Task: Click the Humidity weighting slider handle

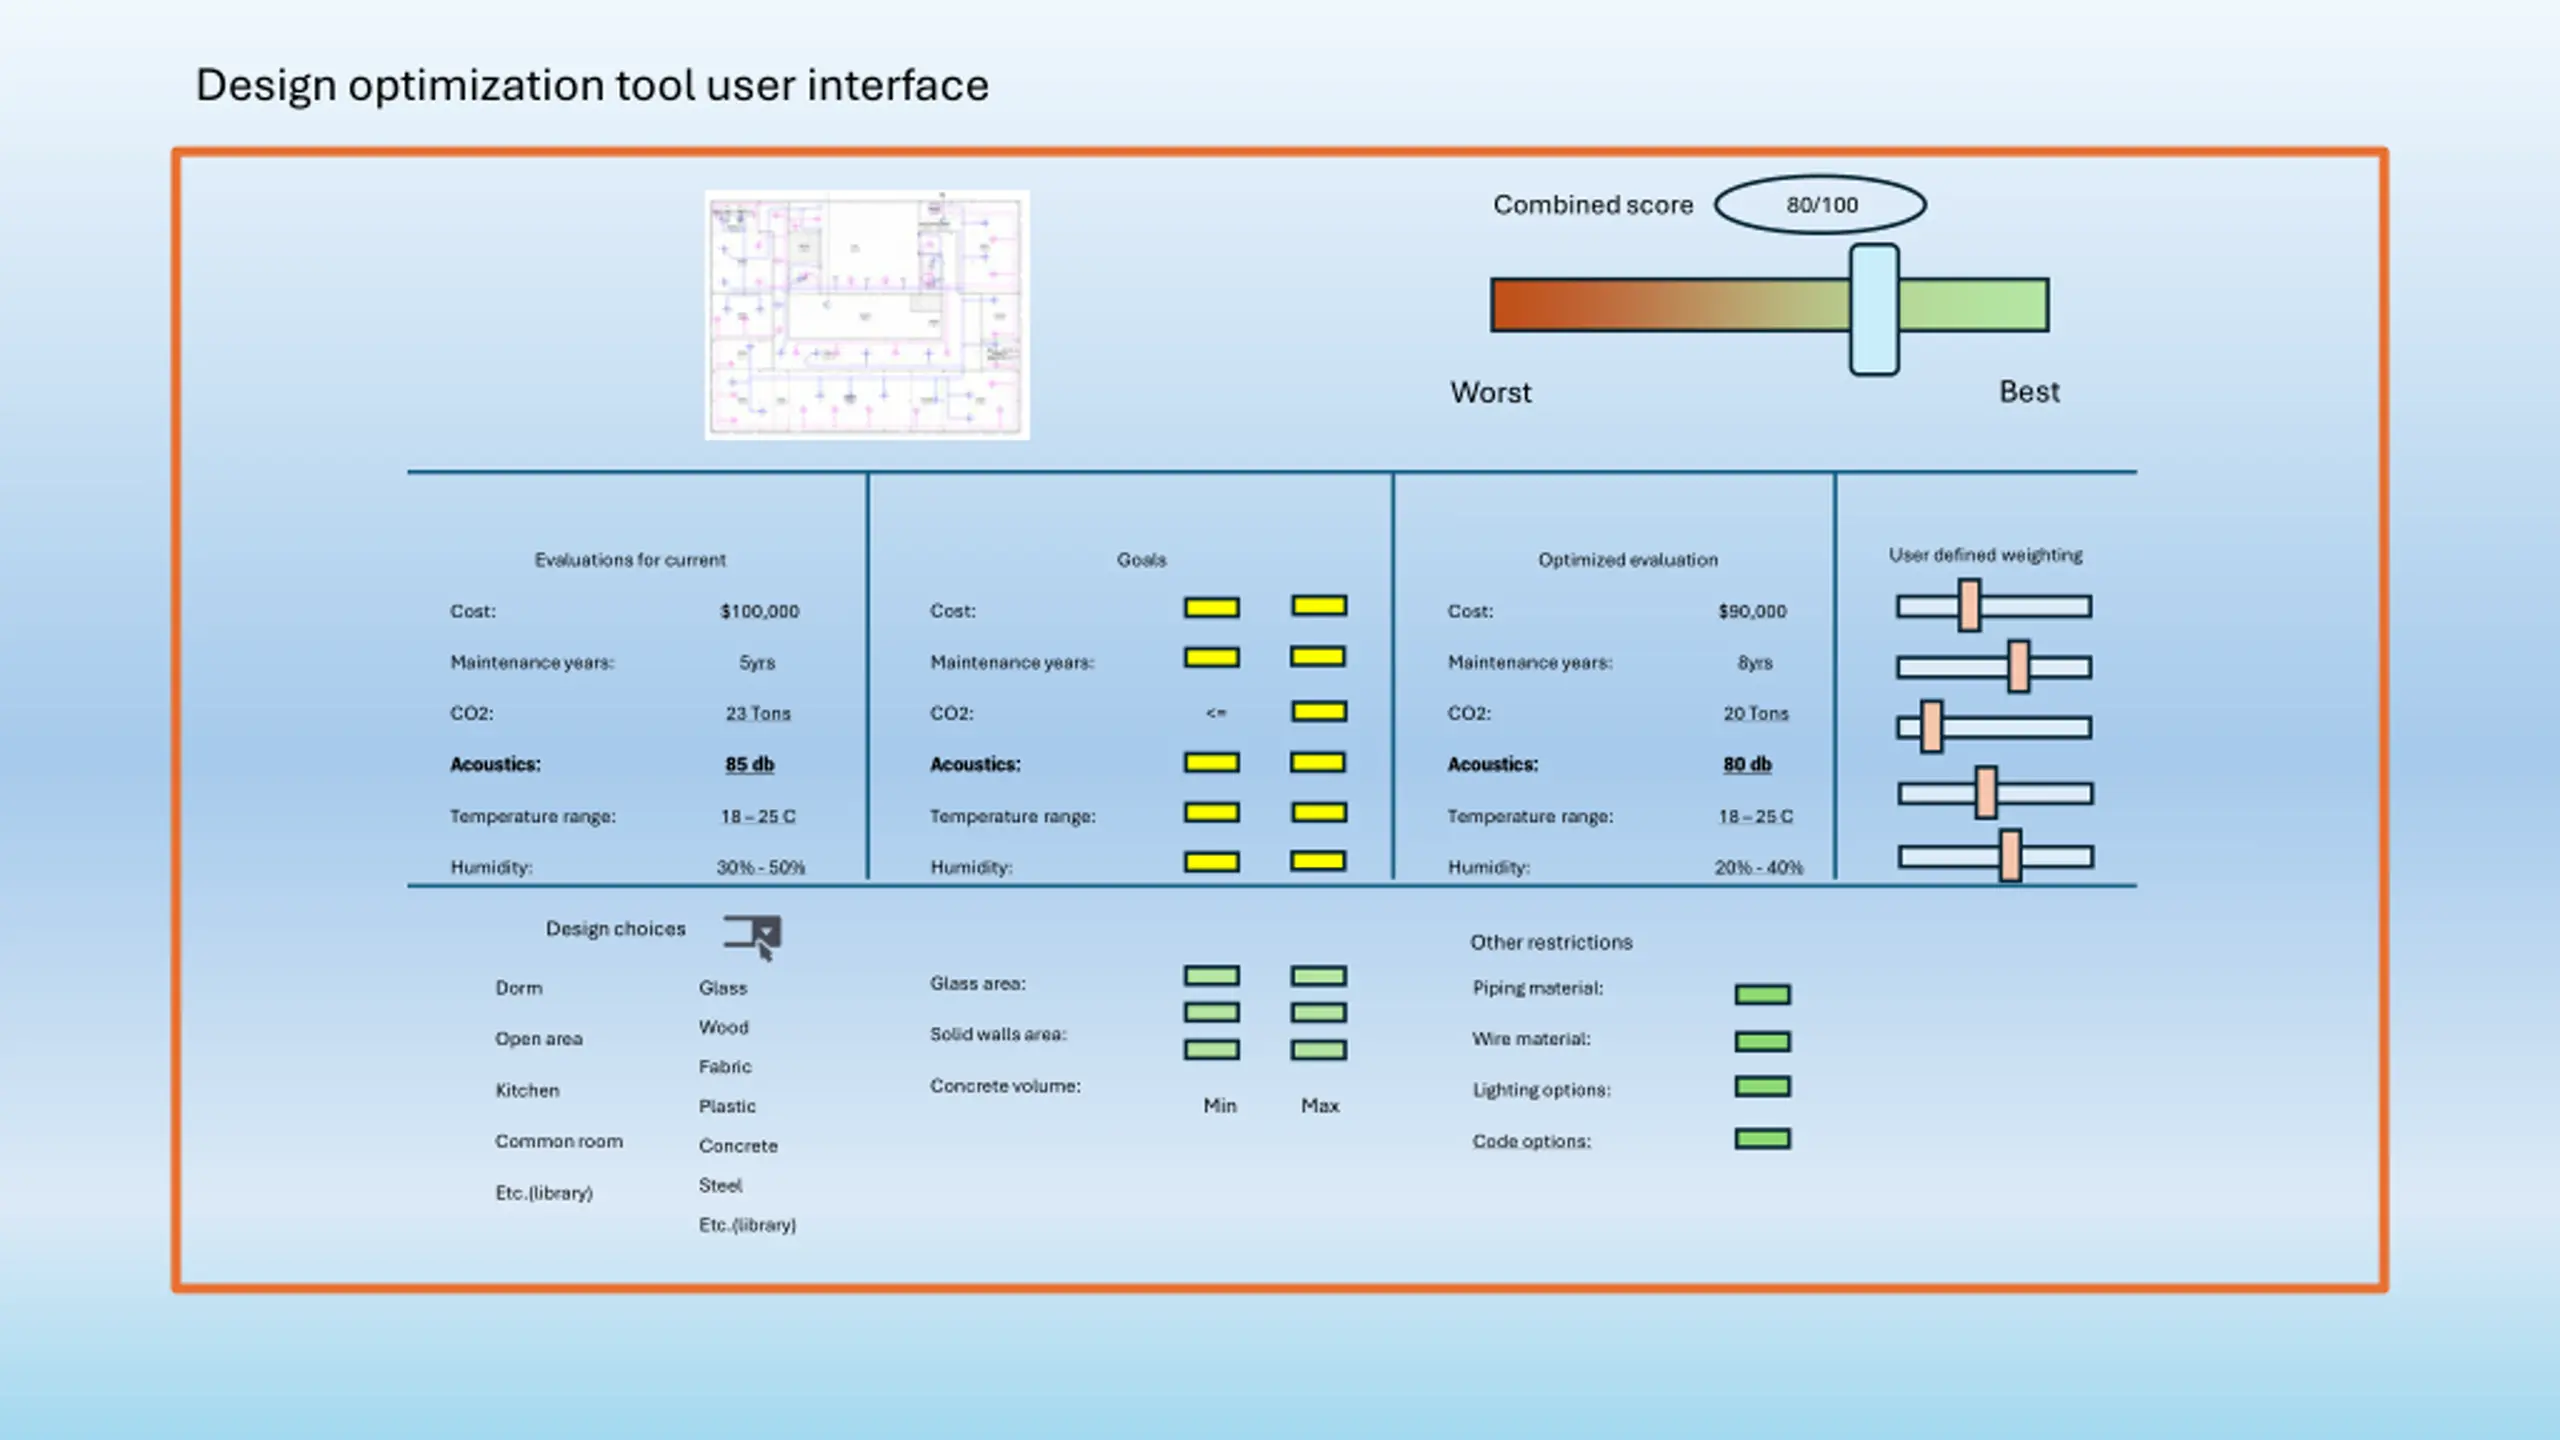Action: 2010,856
